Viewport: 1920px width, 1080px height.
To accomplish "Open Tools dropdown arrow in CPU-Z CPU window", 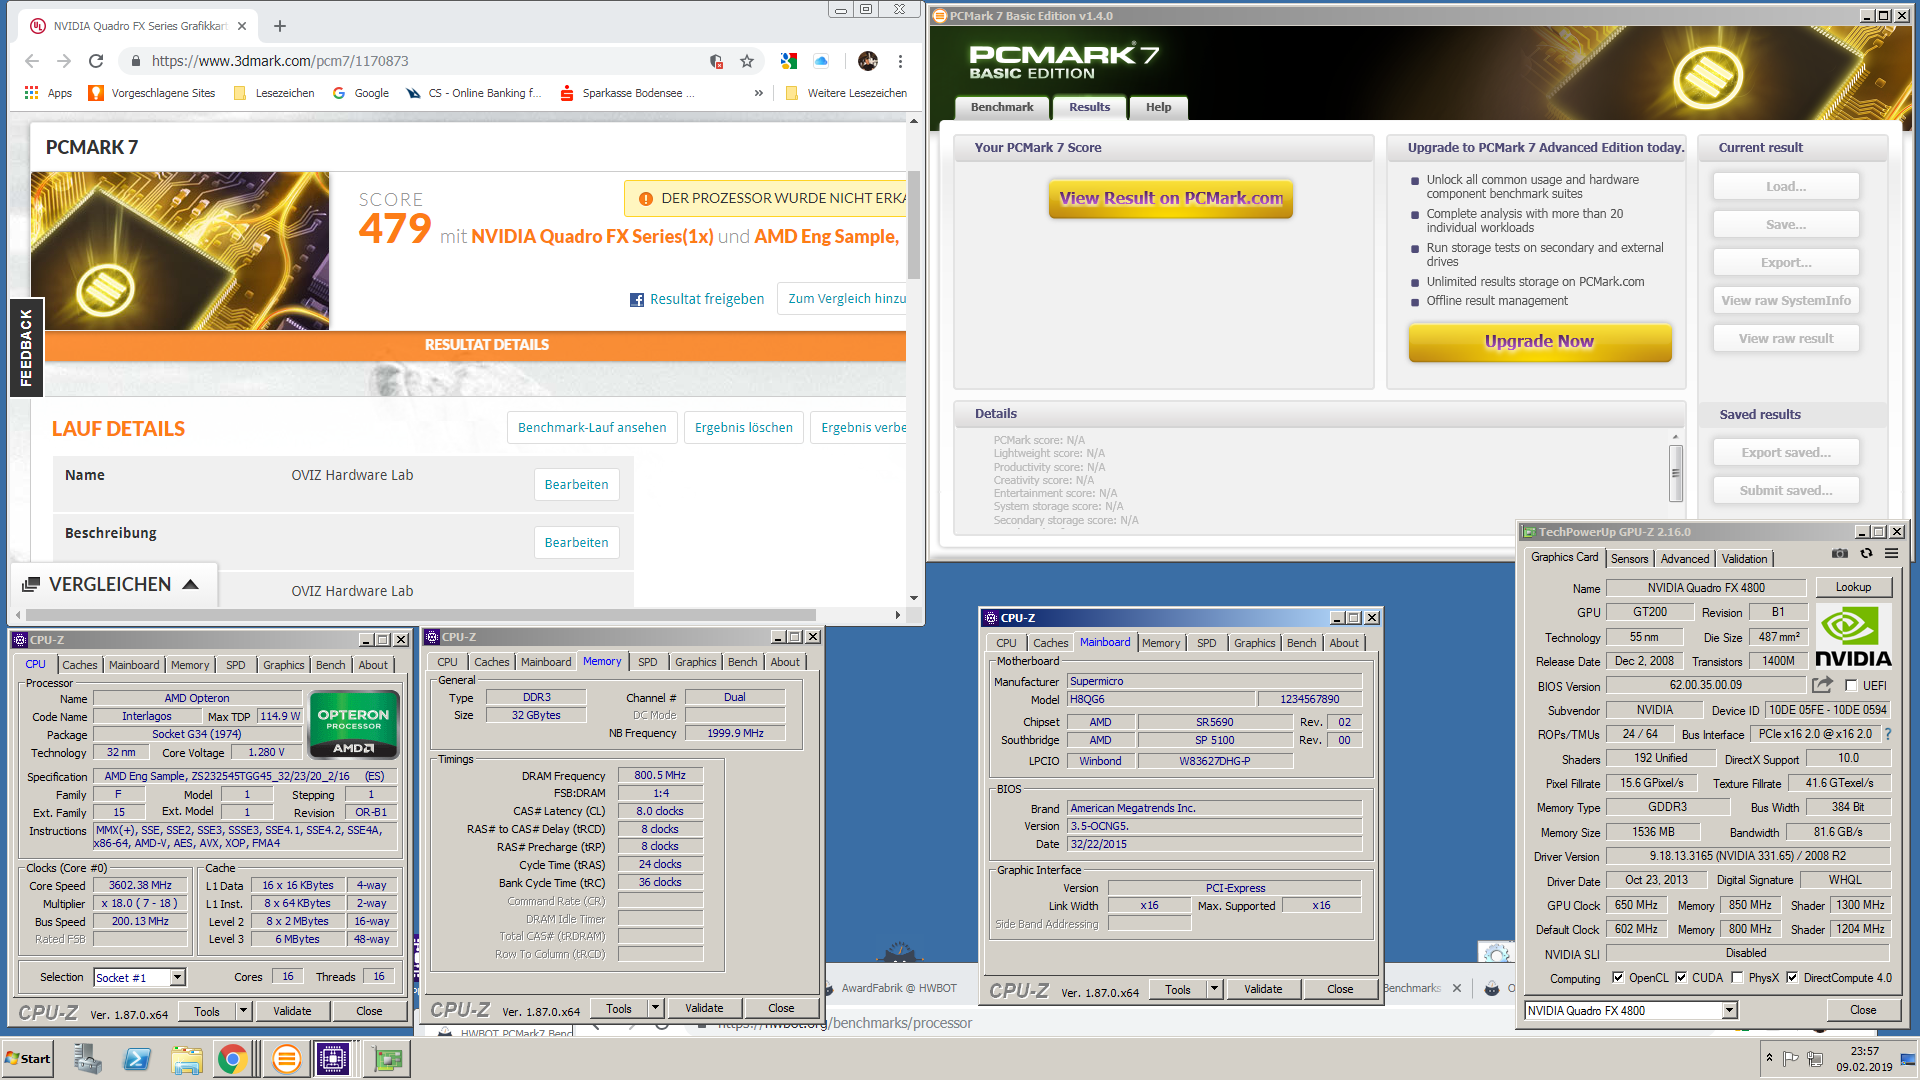I will tap(242, 1011).
